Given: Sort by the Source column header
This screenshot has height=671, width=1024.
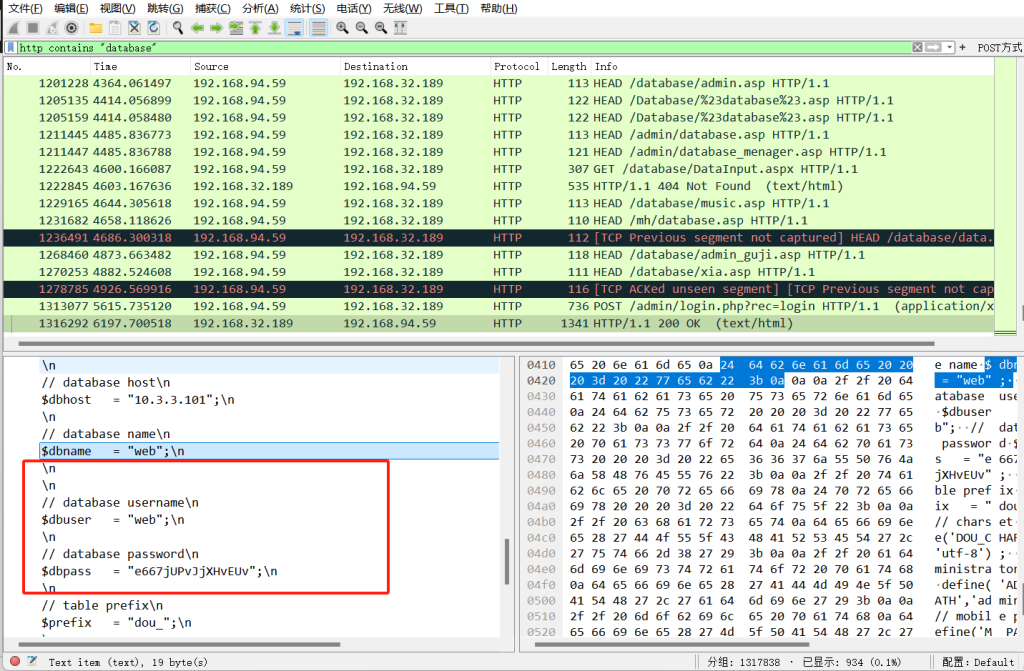Looking at the screenshot, I should (265, 66).
